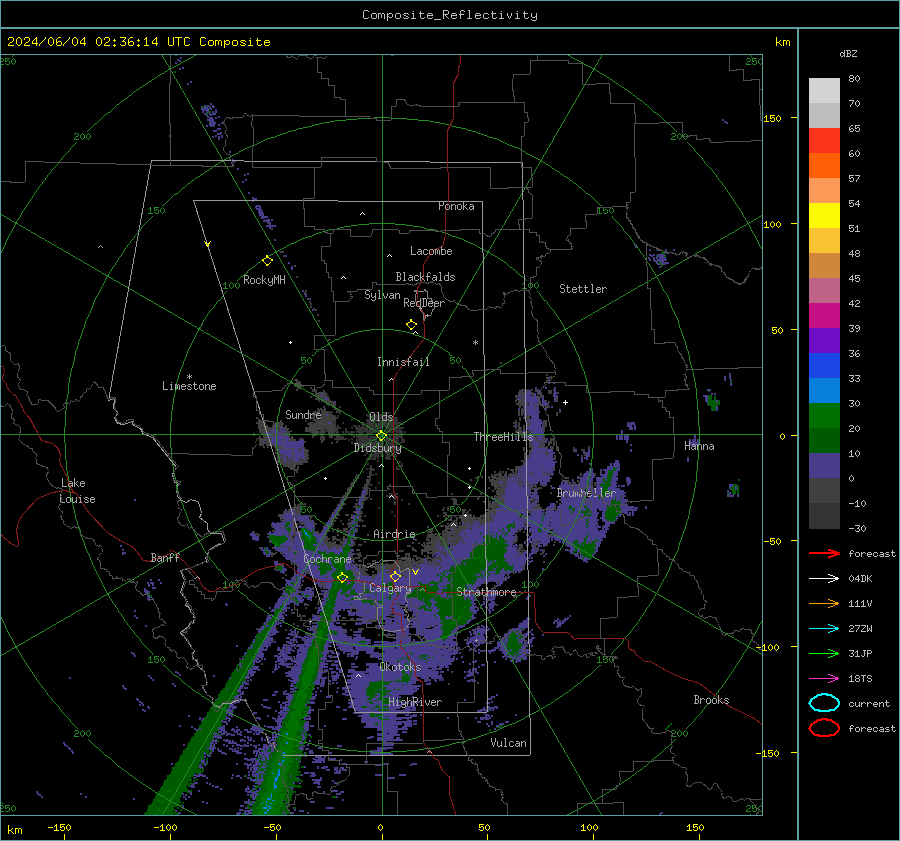
Task: Click the Cochrane city label
Action: (327, 559)
